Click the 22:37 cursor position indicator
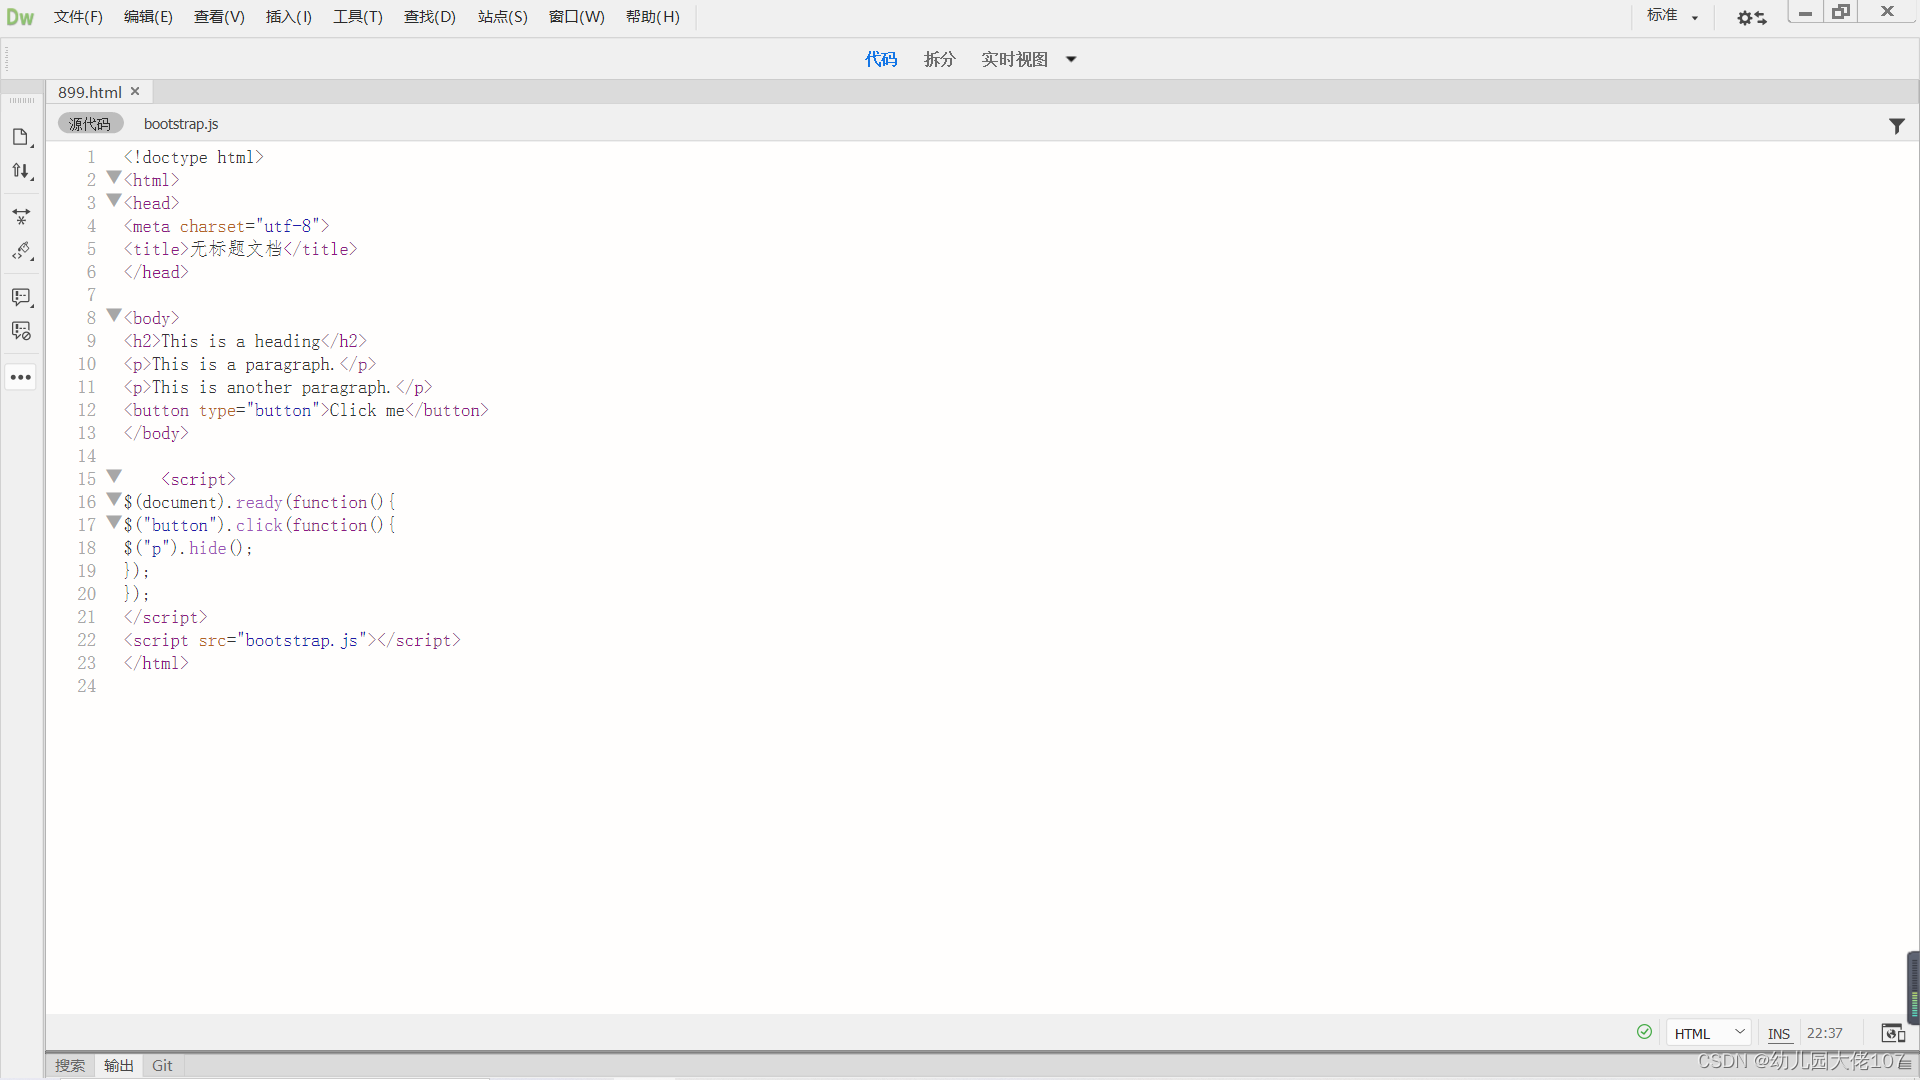The image size is (1920, 1080). pyautogui.click(x=1824, y=1033)
